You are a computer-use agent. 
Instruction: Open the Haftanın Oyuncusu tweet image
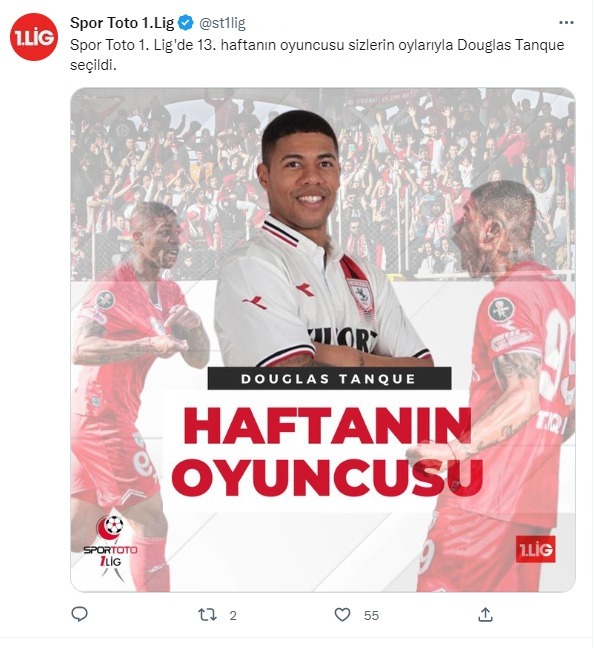tap(323, 340)
